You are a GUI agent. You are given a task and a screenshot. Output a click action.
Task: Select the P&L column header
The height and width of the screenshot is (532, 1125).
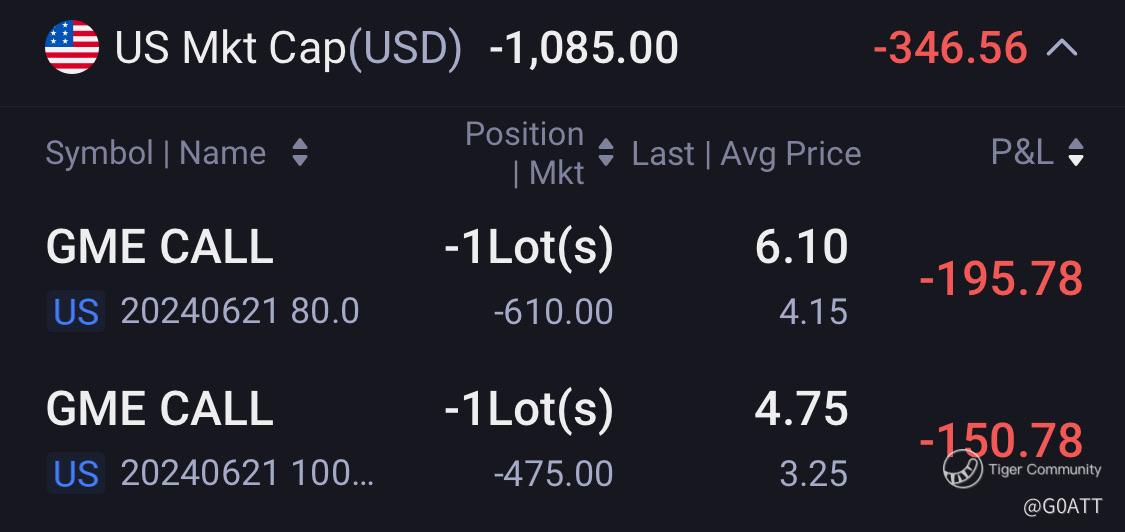tap(1022, 152)
